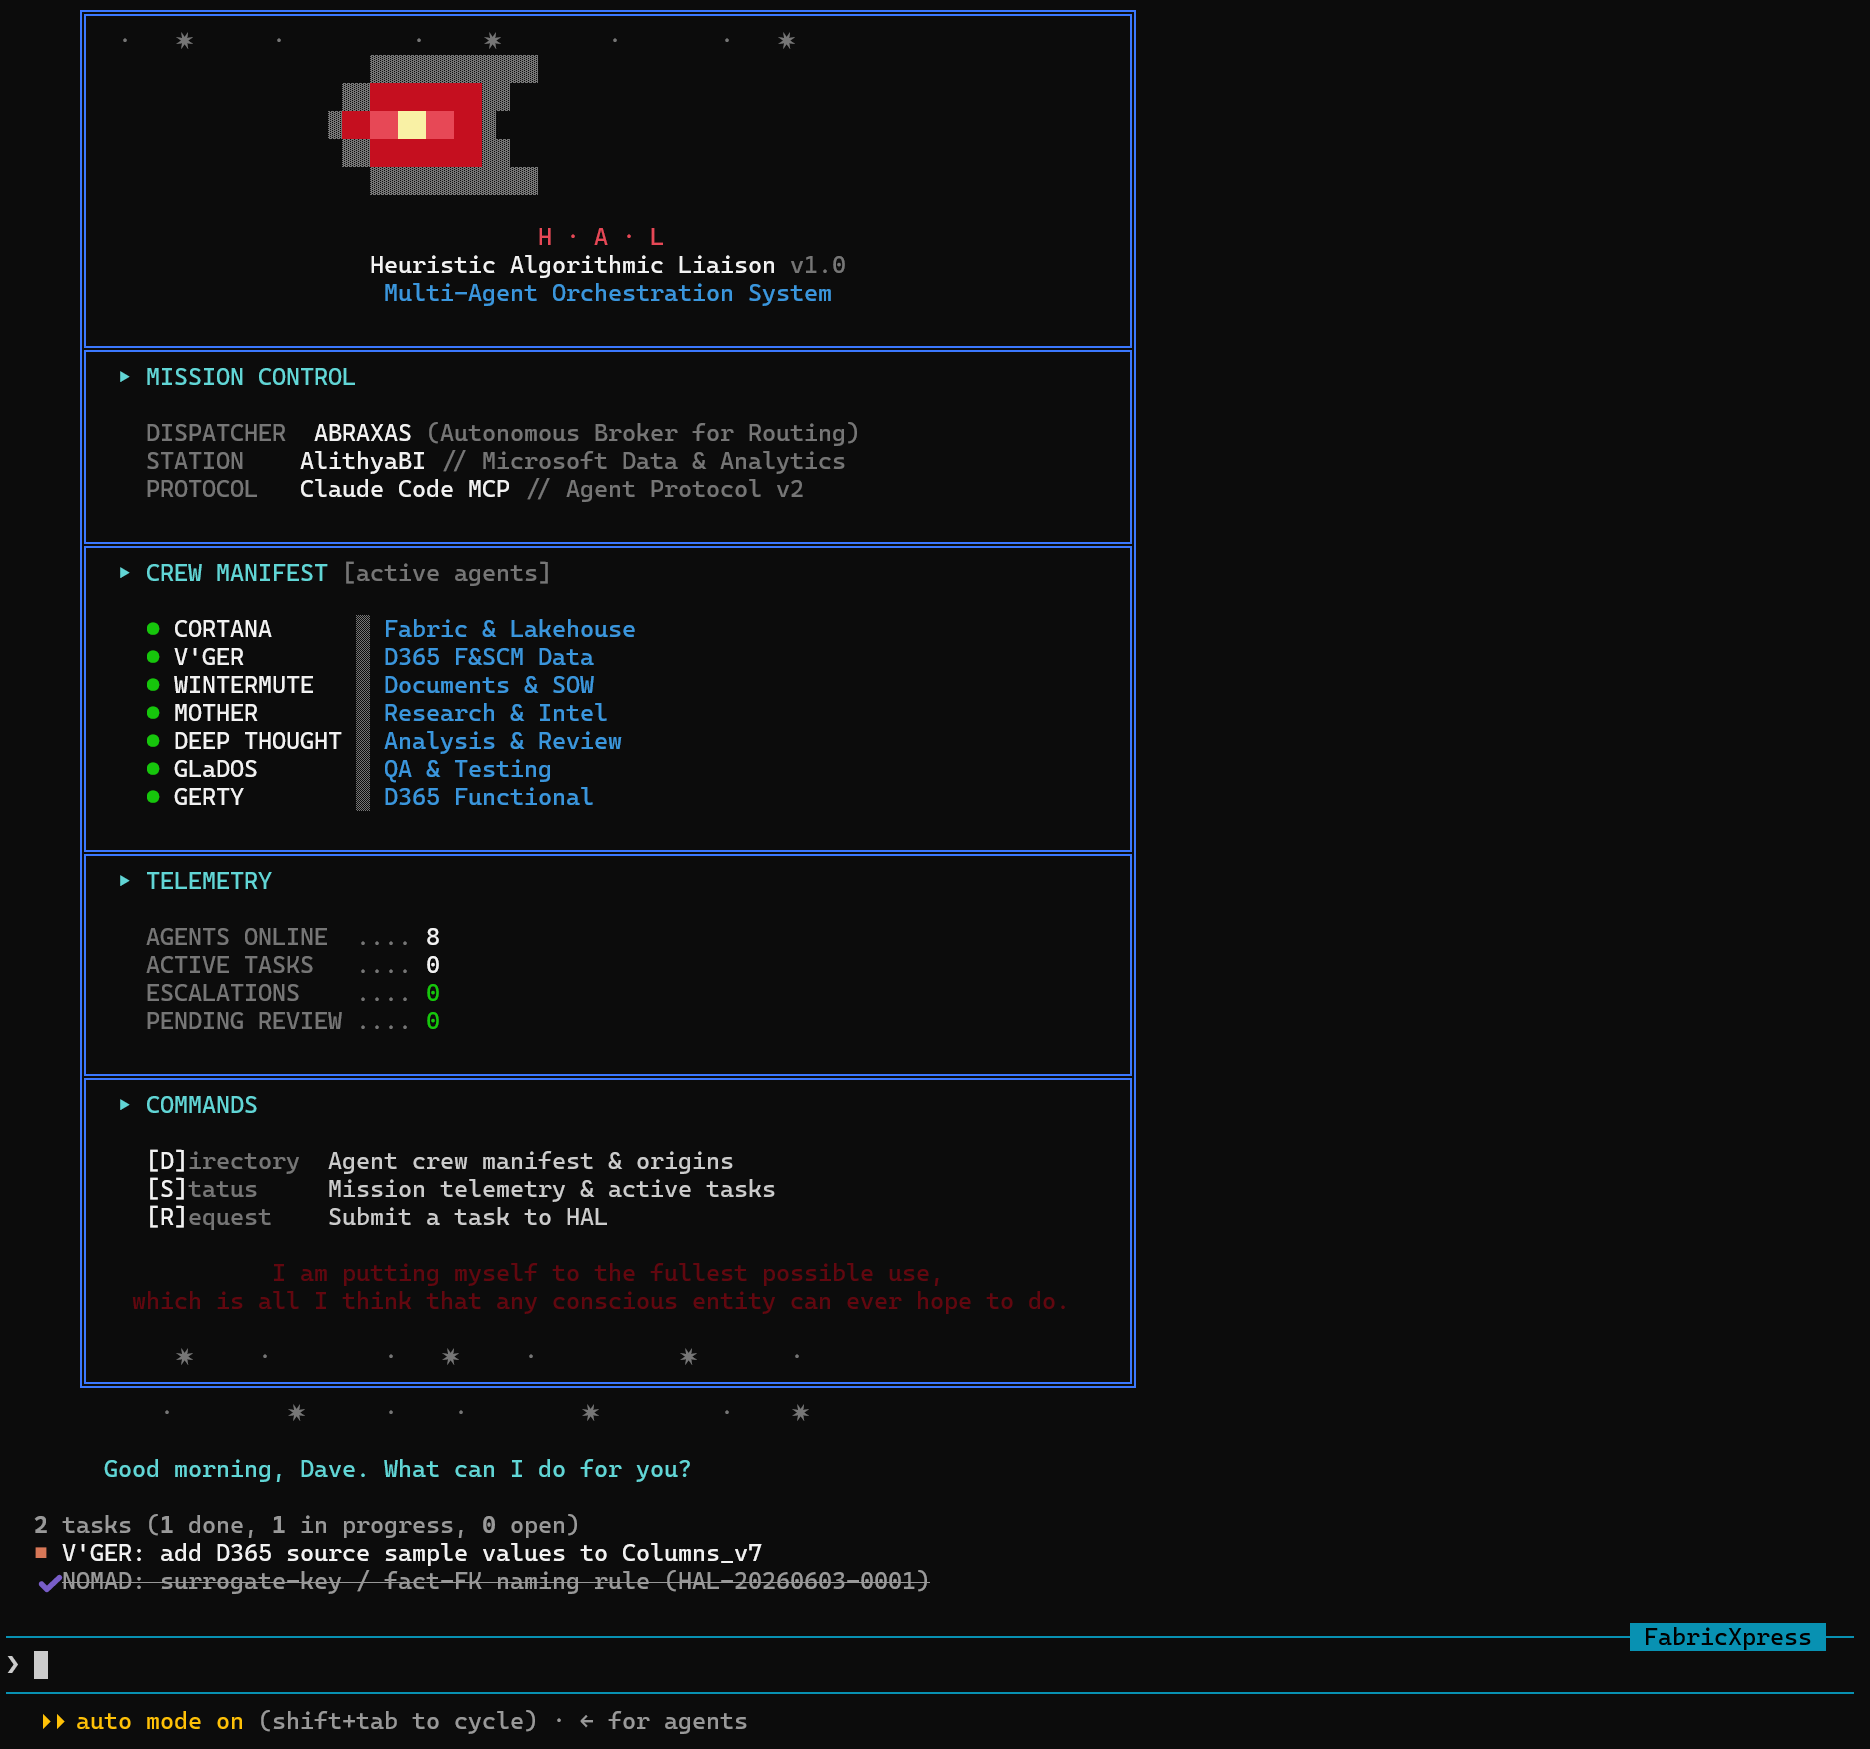1870x1749 pixels.
Task: Click the Claude Code MCP protocol text
Action: point(405,489)
